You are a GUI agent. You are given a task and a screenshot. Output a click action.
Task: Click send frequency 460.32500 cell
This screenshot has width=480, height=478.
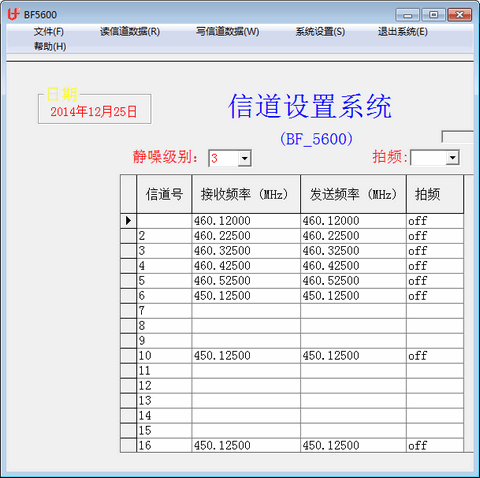click(353, 251)
